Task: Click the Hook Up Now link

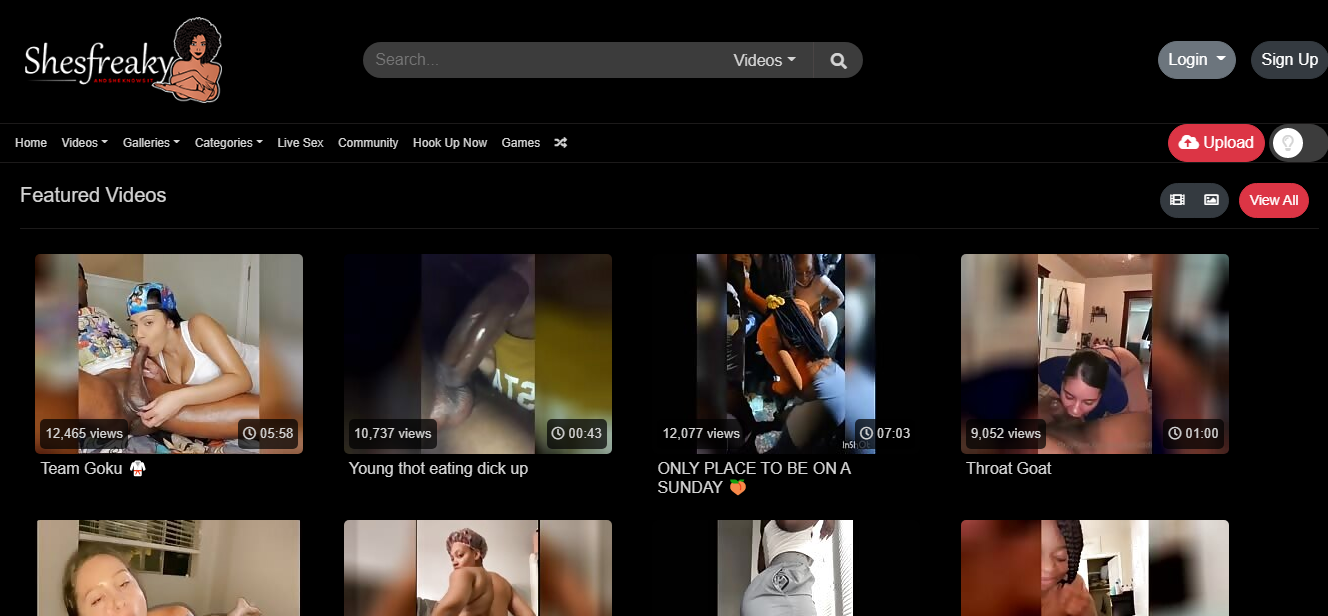Action: tap(450, 143)
